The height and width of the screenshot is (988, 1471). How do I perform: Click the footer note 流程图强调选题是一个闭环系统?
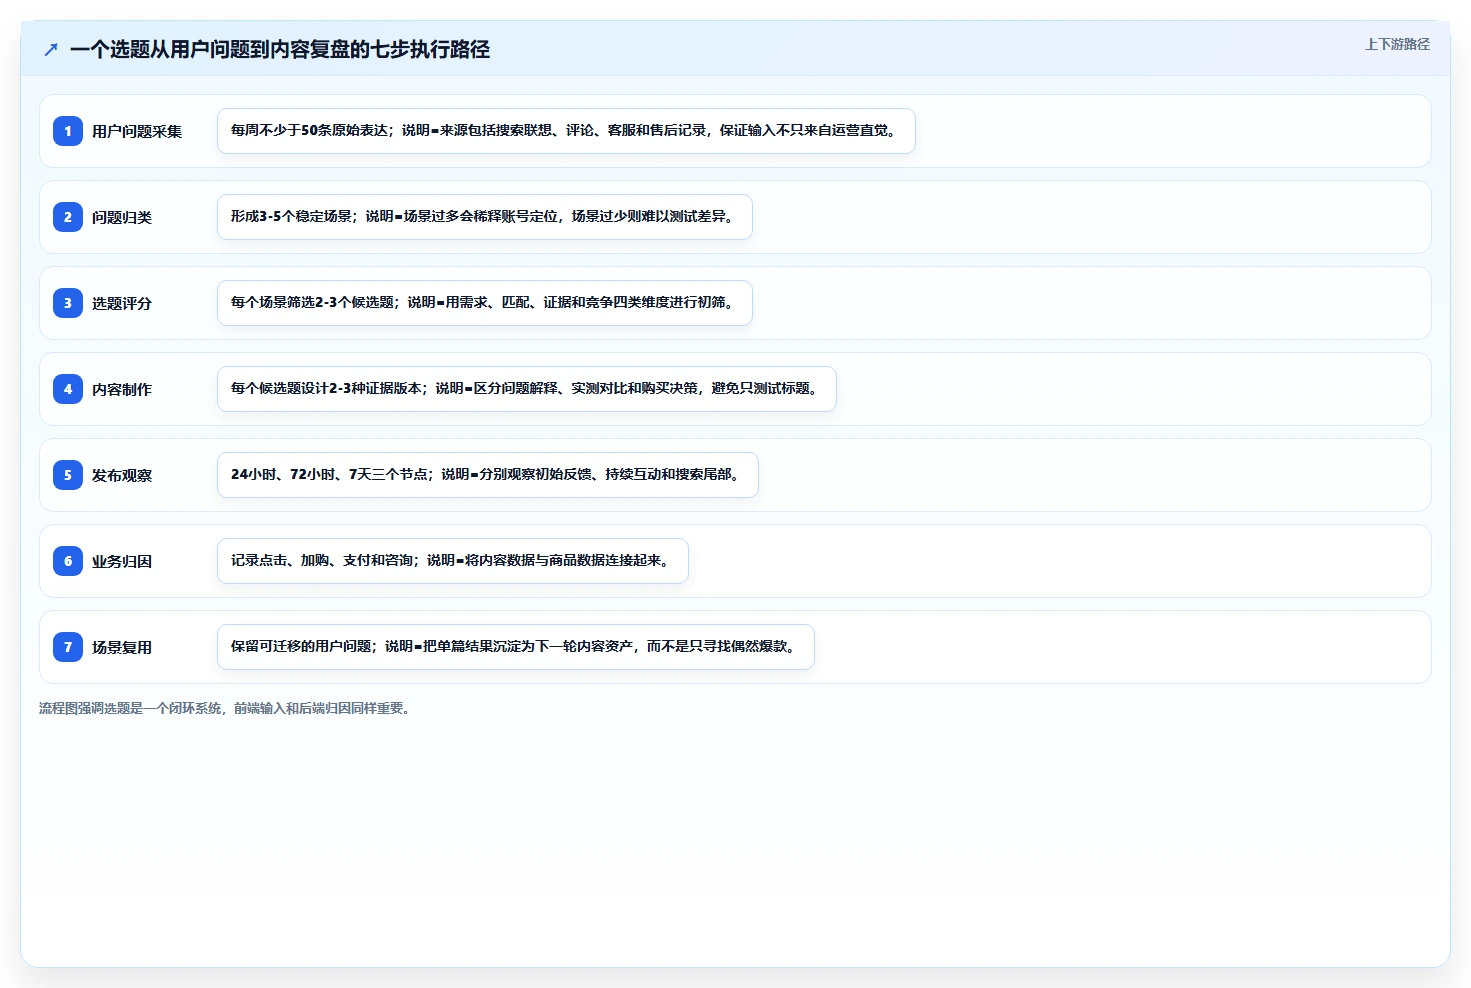click(226, 708)
